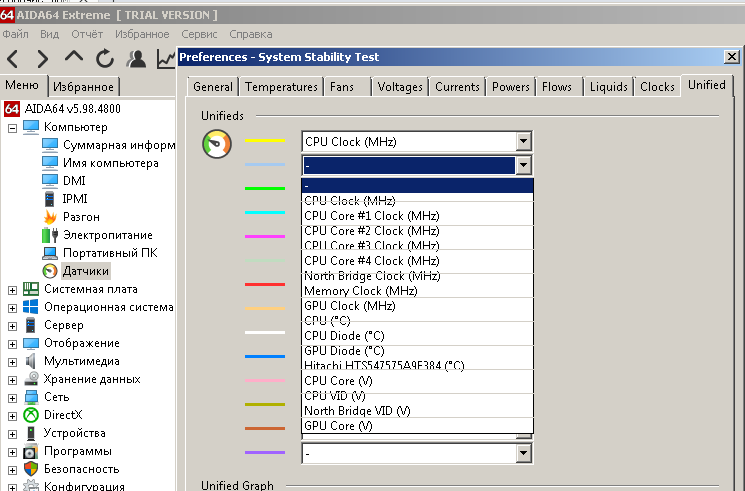
Task: Click the Портативный ПК laptop icon
Action: pos(50,253)
